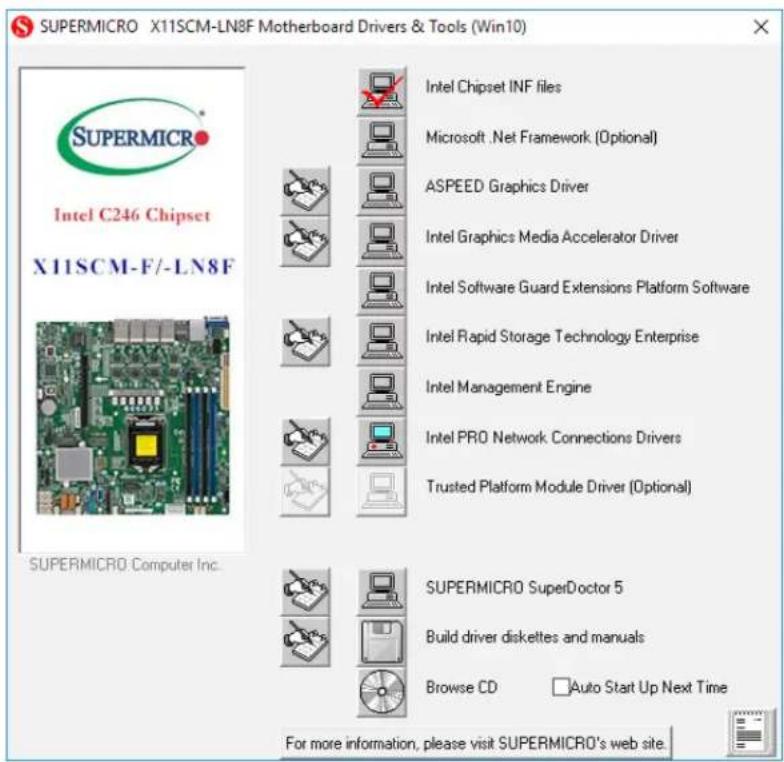Click the X11SCM motherboard photo

click(x=133, y=416)
